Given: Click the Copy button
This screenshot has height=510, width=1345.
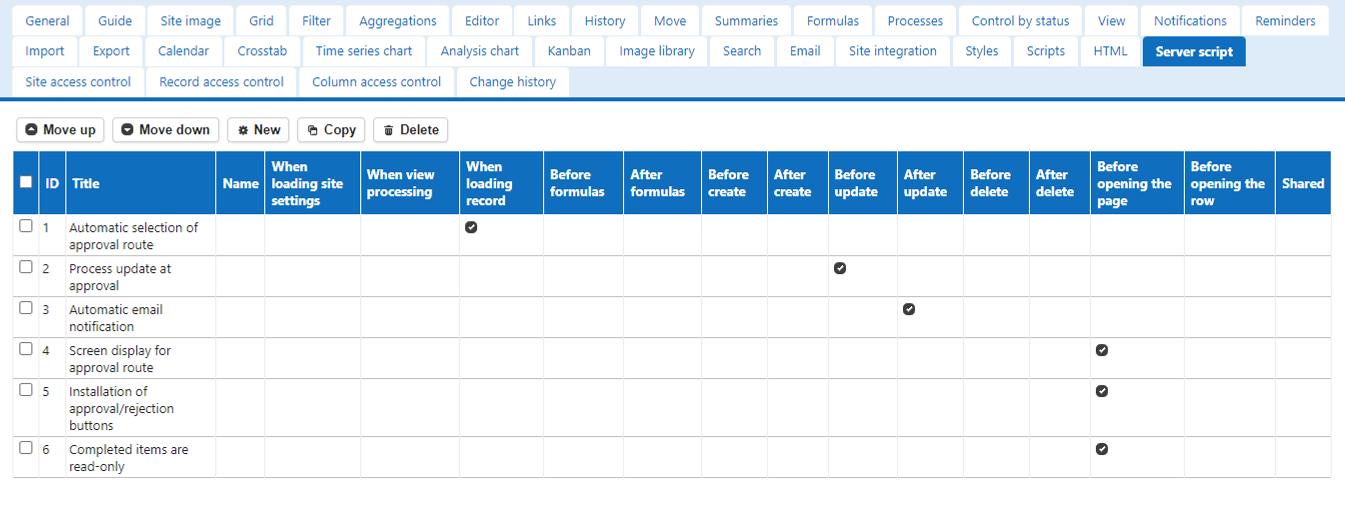Looking at the screenshot, I should click(x=331, y=130).
